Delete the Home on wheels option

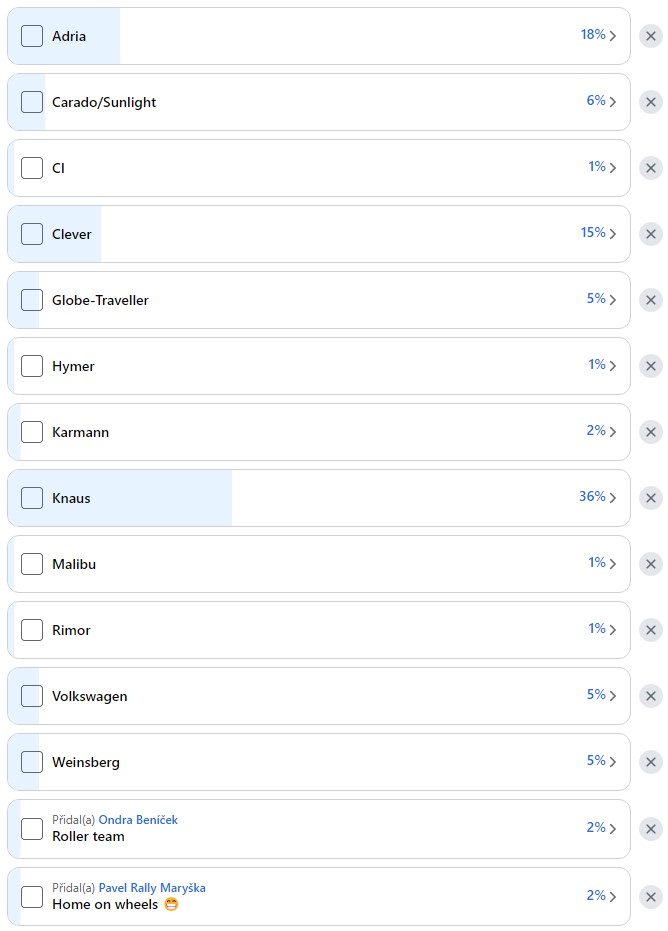[x=651, y=896]
